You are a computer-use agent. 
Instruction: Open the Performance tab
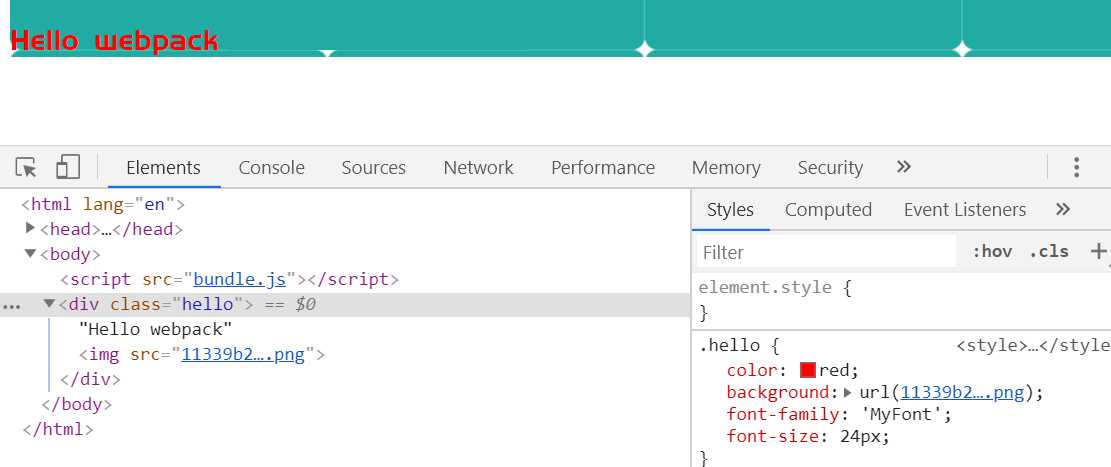[603, 168]
